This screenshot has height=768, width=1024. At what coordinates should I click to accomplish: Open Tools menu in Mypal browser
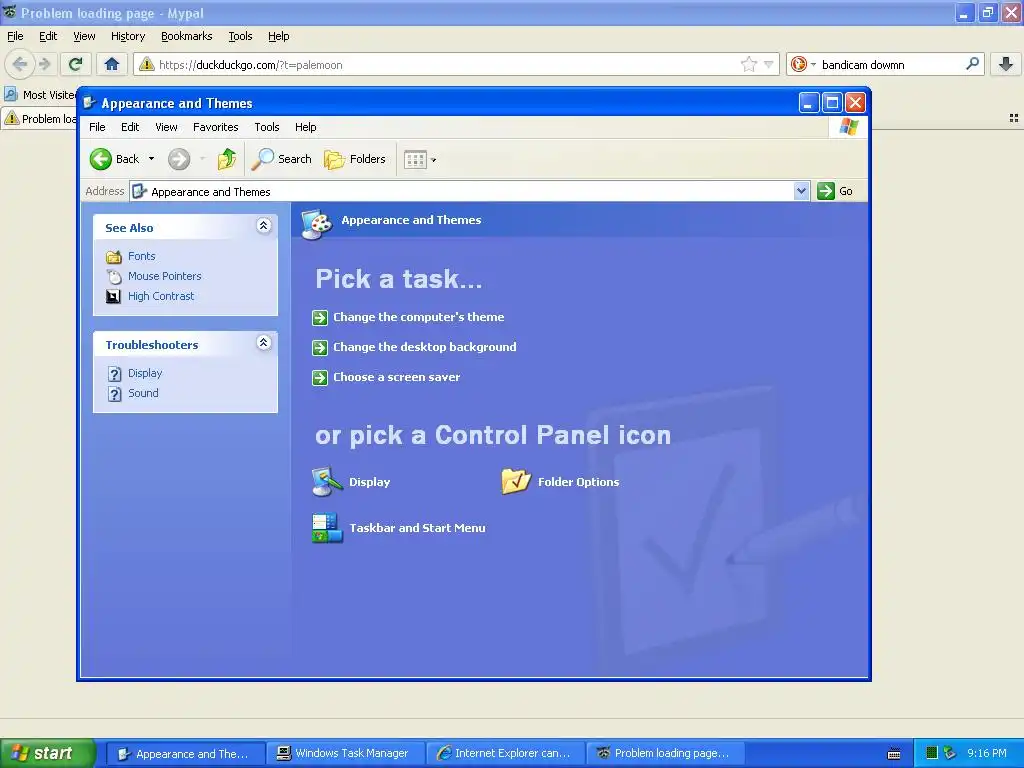[240, 37]
